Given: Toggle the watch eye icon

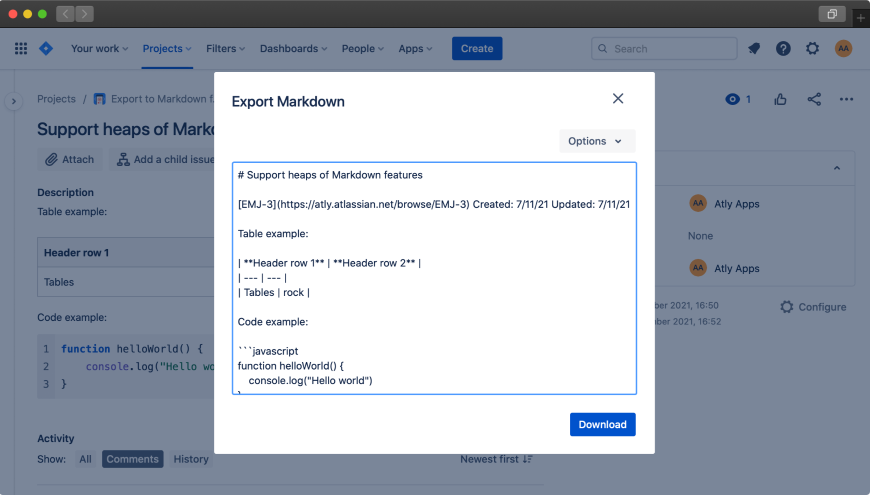Looking at the screenshot, I should click(732, 99).
